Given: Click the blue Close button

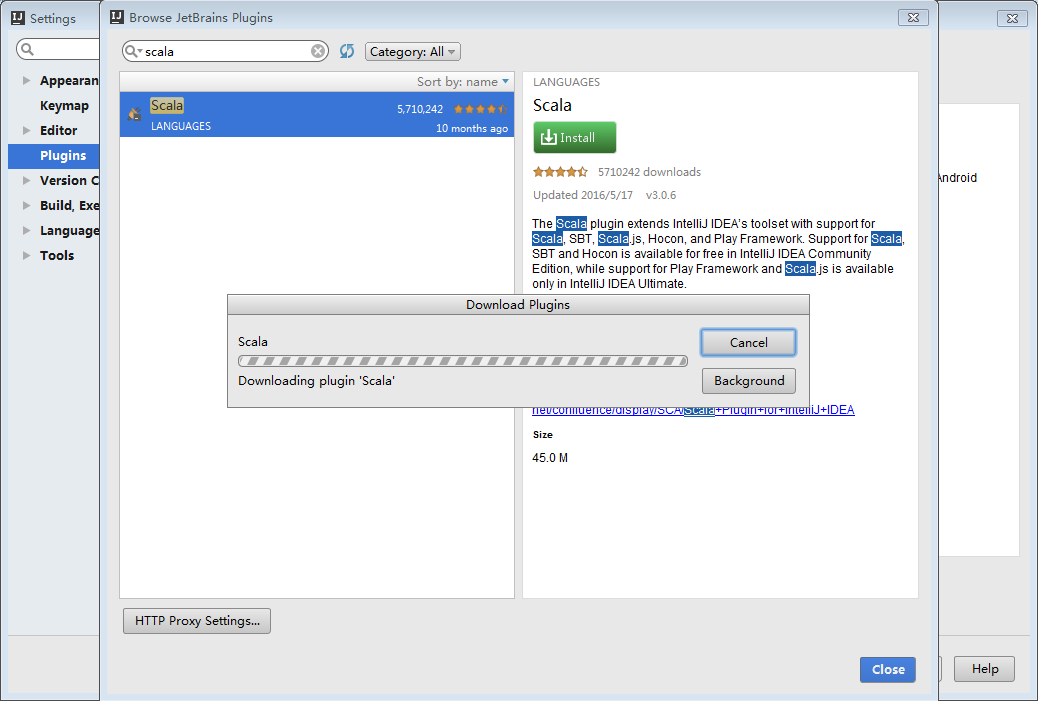Looking at the screenshot, I should [x=888, y=669].
